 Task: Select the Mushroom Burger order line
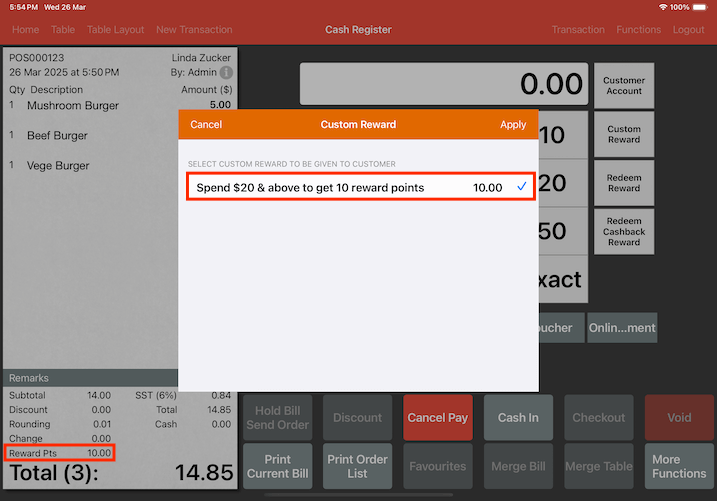(121, 106)
